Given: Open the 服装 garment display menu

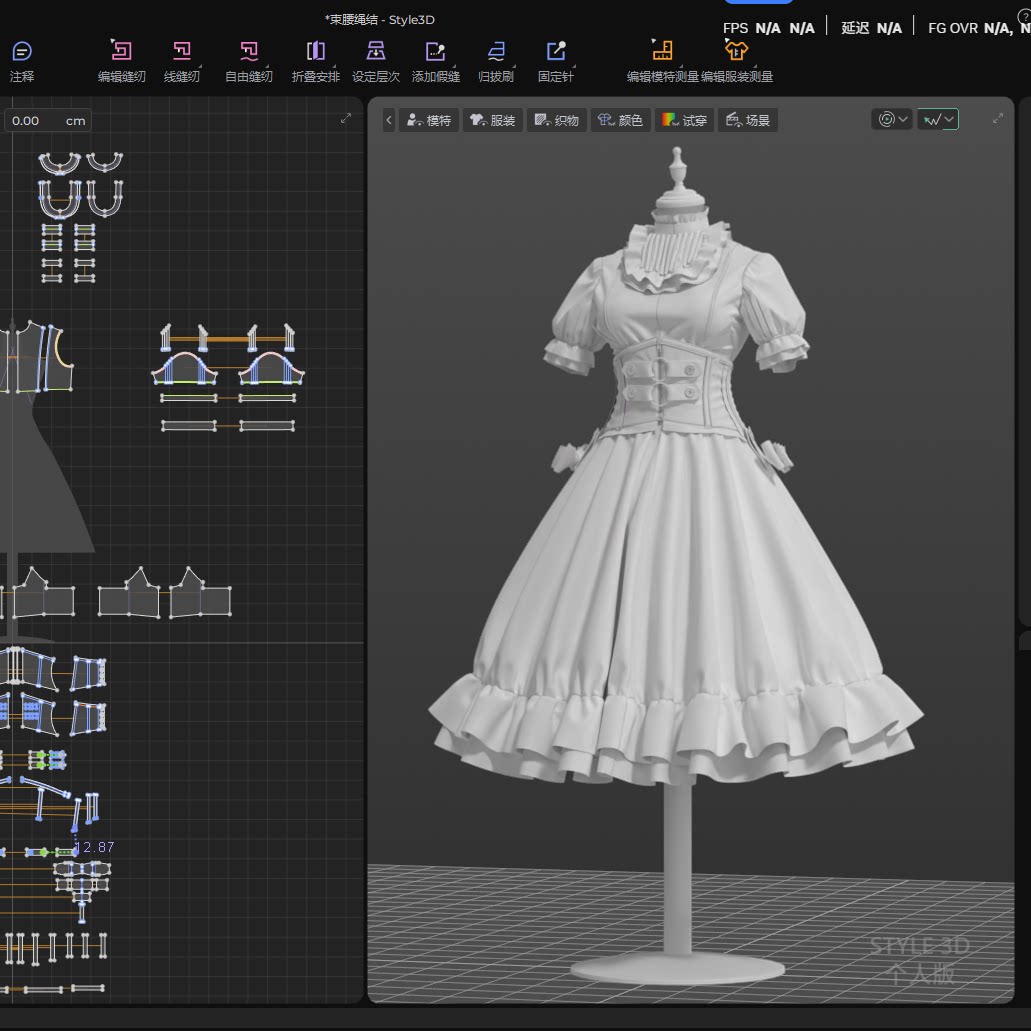Looking at the screenshot, I should pos(492,120).
